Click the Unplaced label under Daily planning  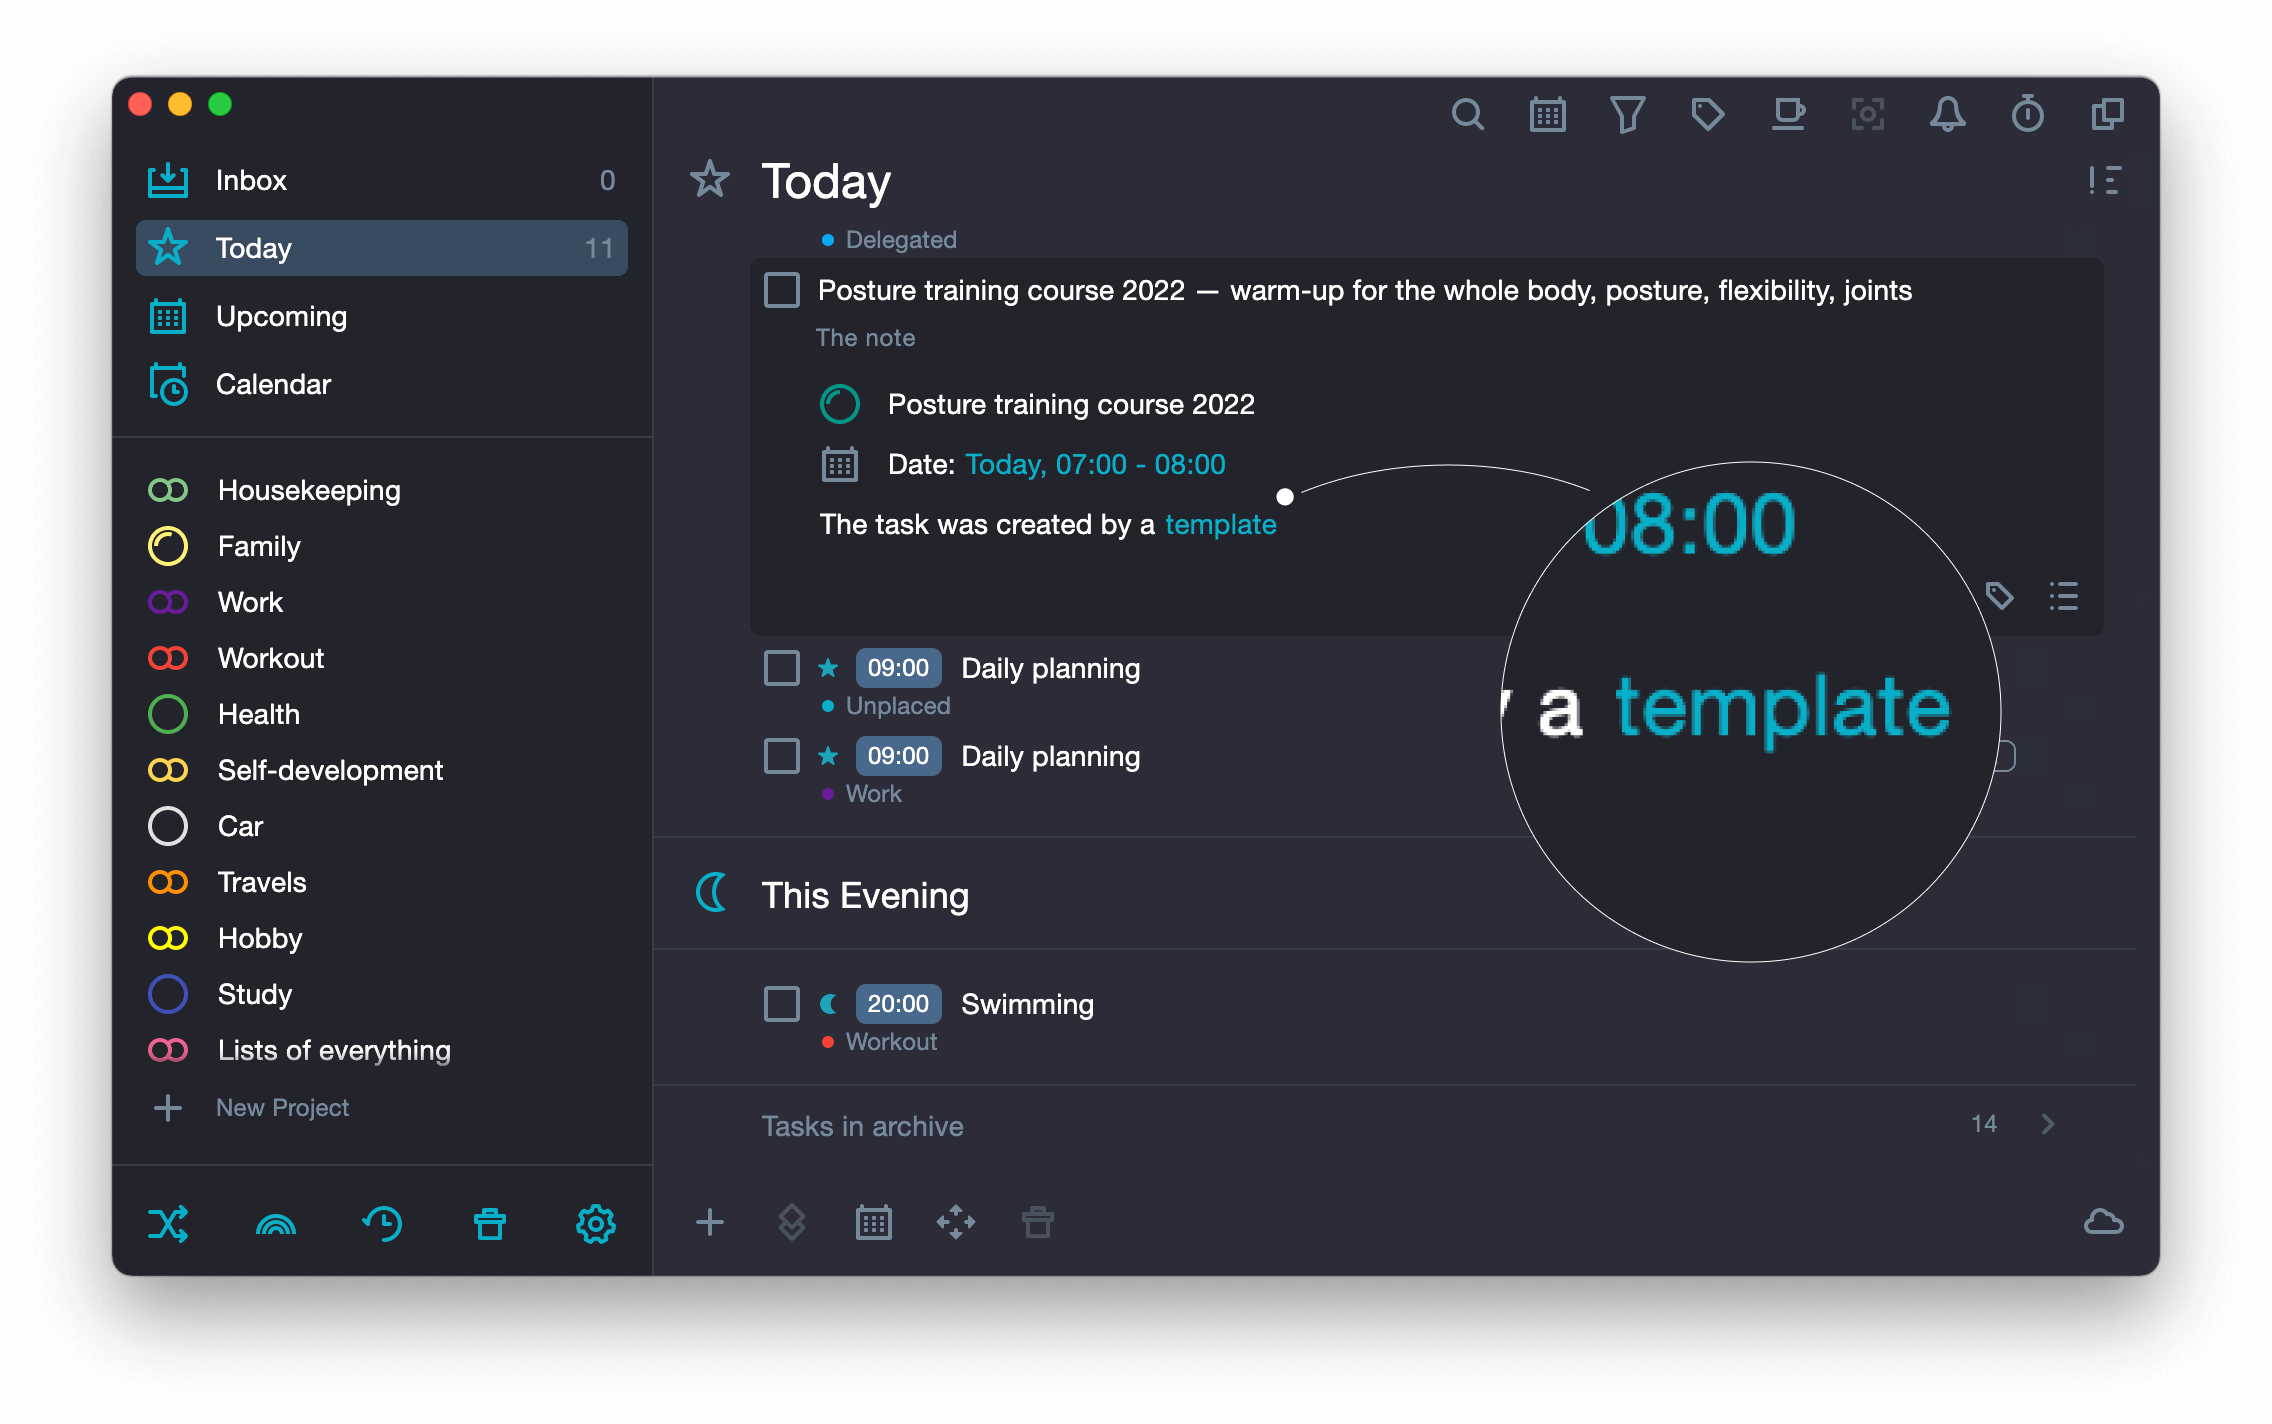pos(898,706)
